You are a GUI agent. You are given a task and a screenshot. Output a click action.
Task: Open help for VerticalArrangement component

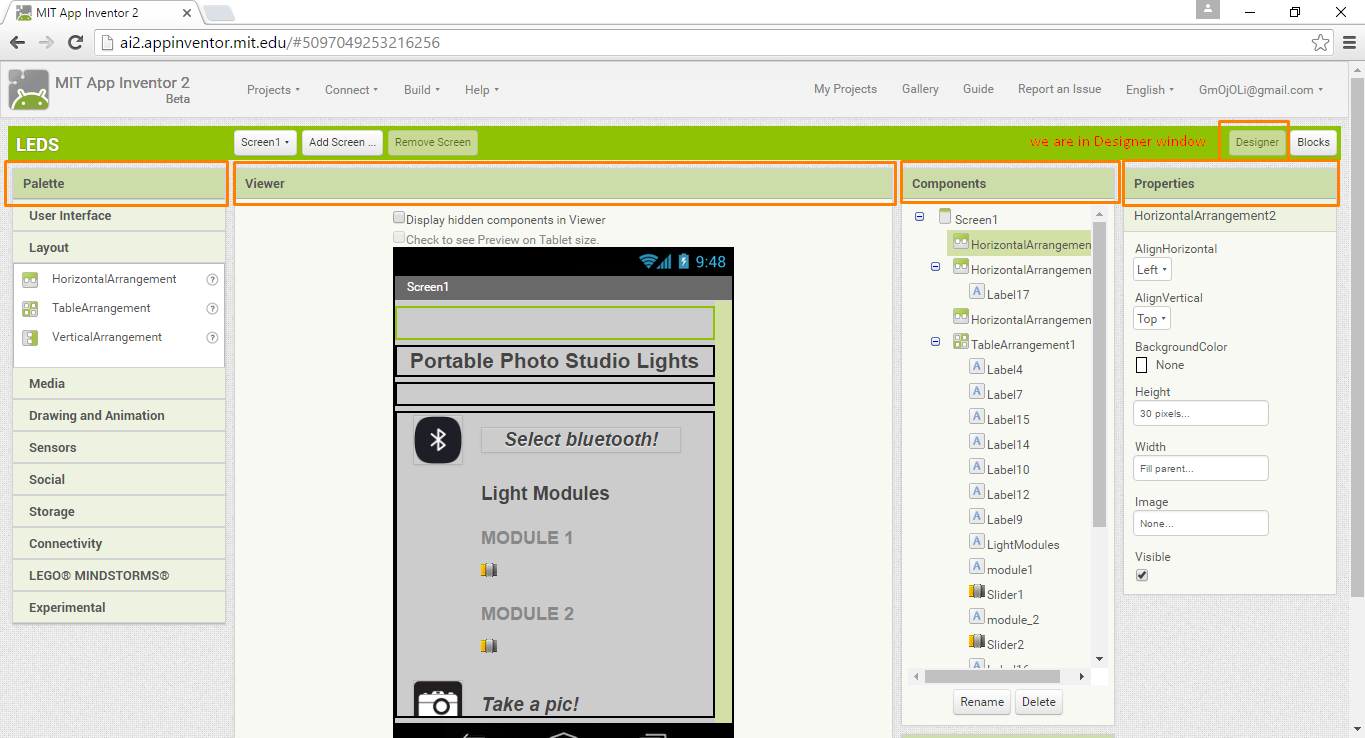(212, 338)
